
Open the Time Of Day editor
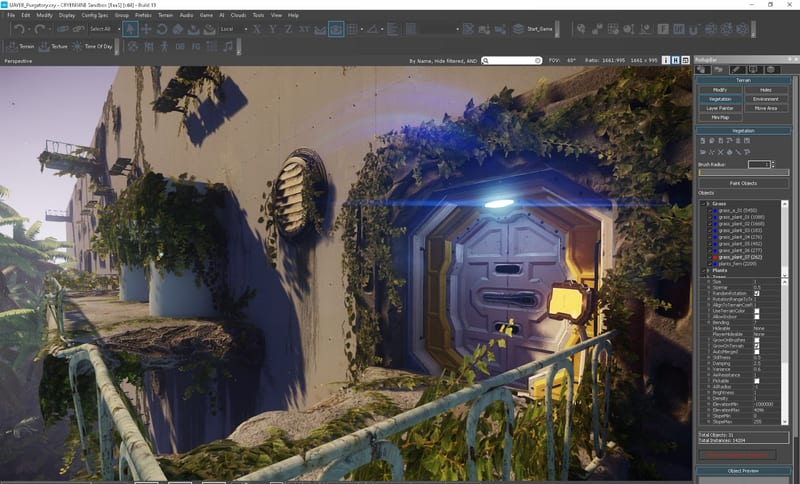[92, 46]
